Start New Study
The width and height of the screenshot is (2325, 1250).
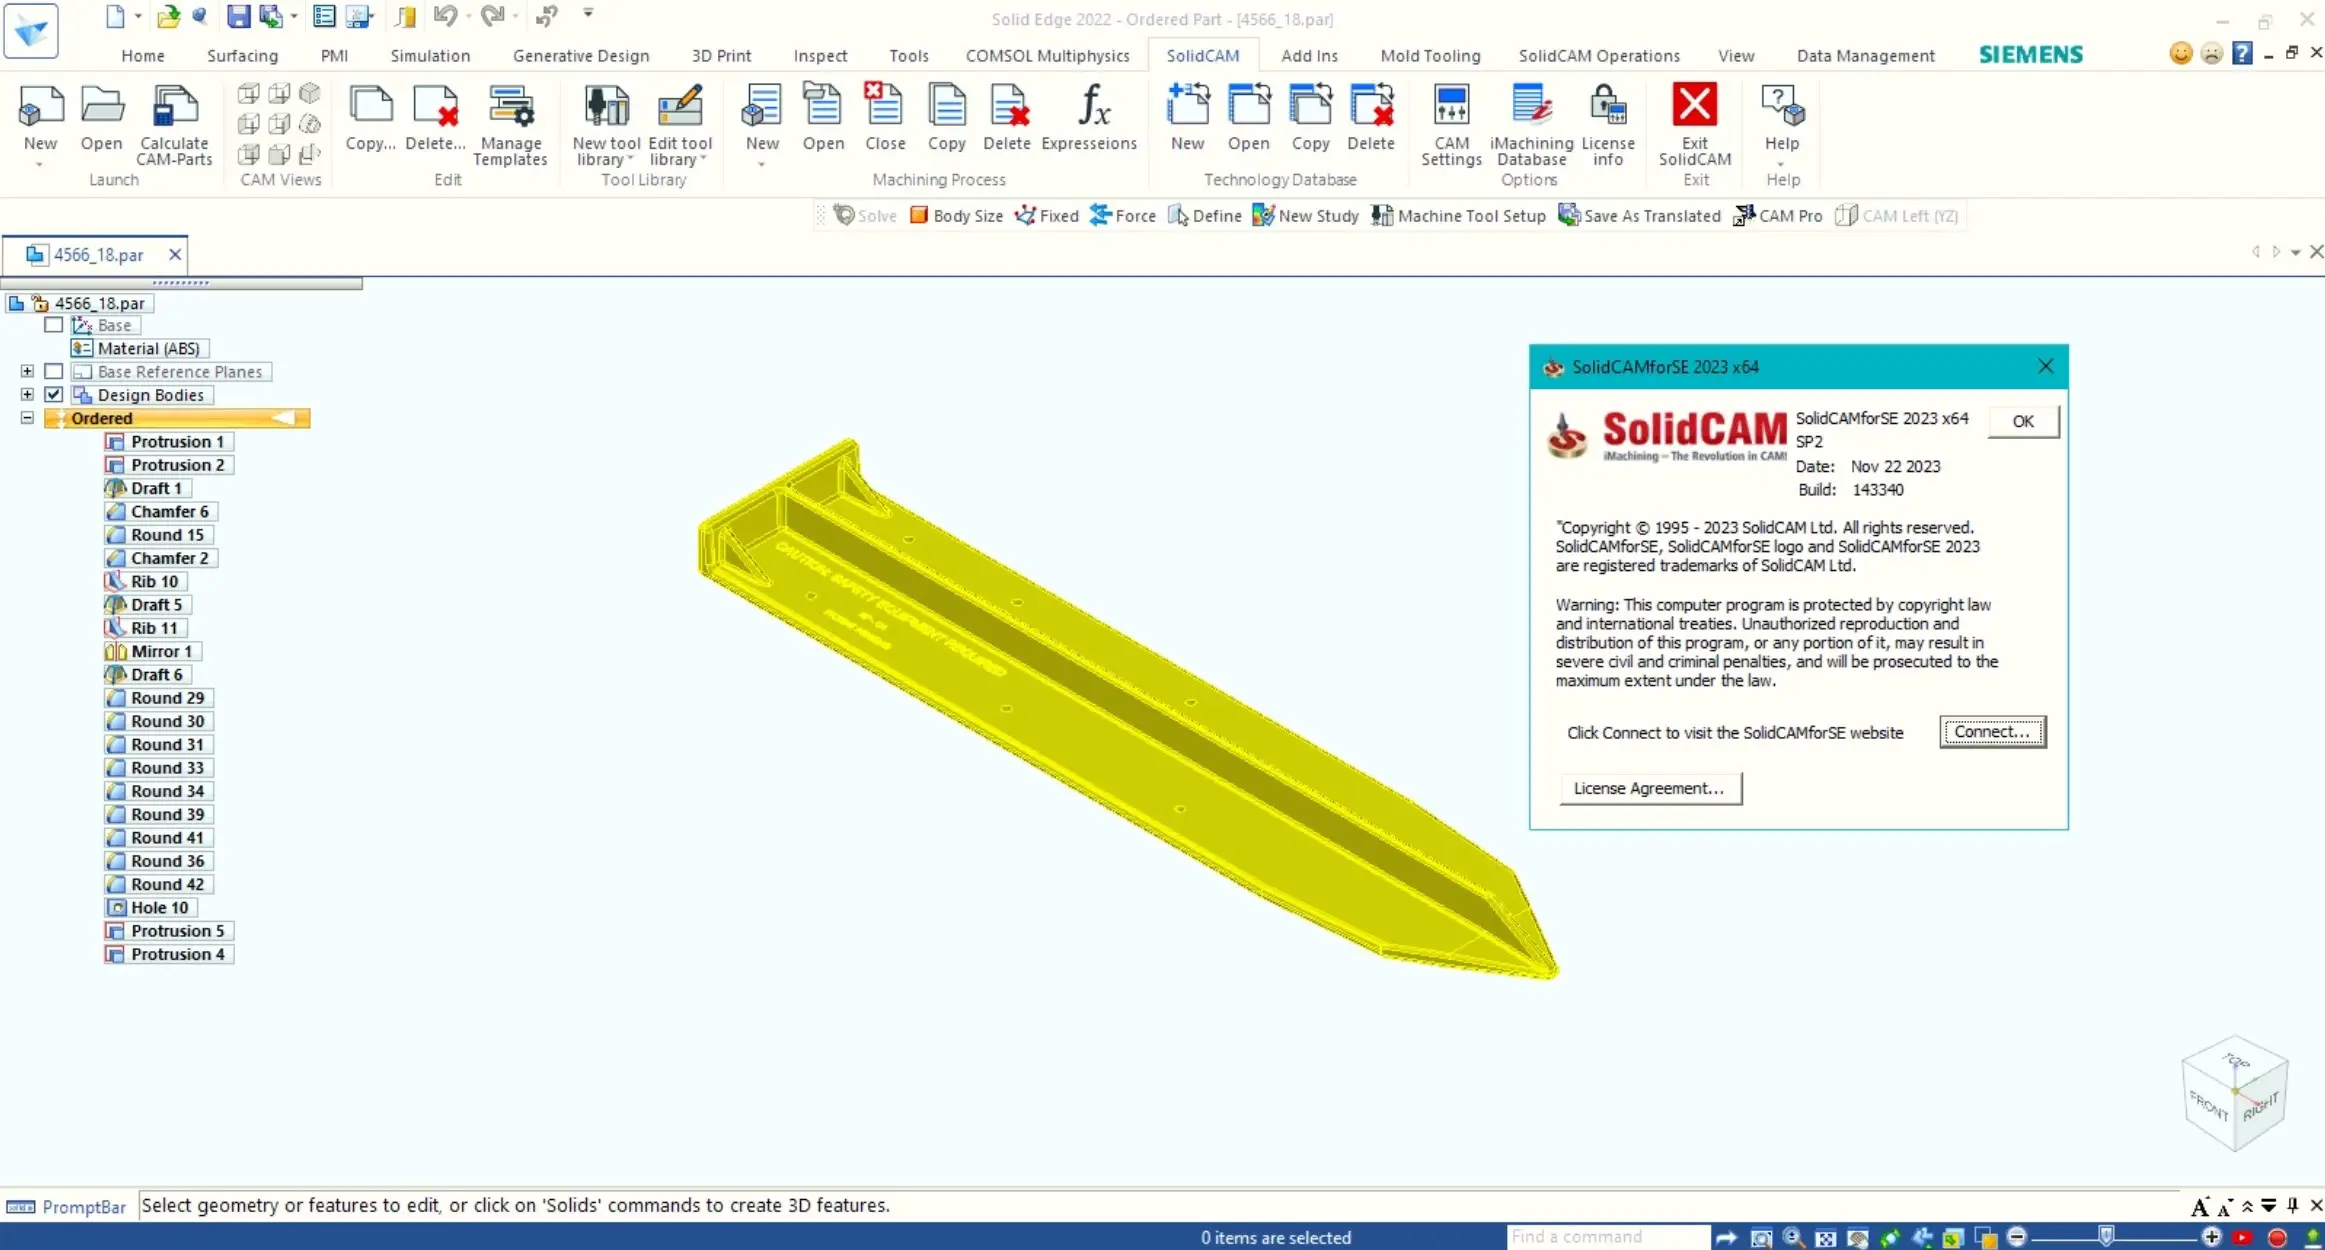[1306, 216]
